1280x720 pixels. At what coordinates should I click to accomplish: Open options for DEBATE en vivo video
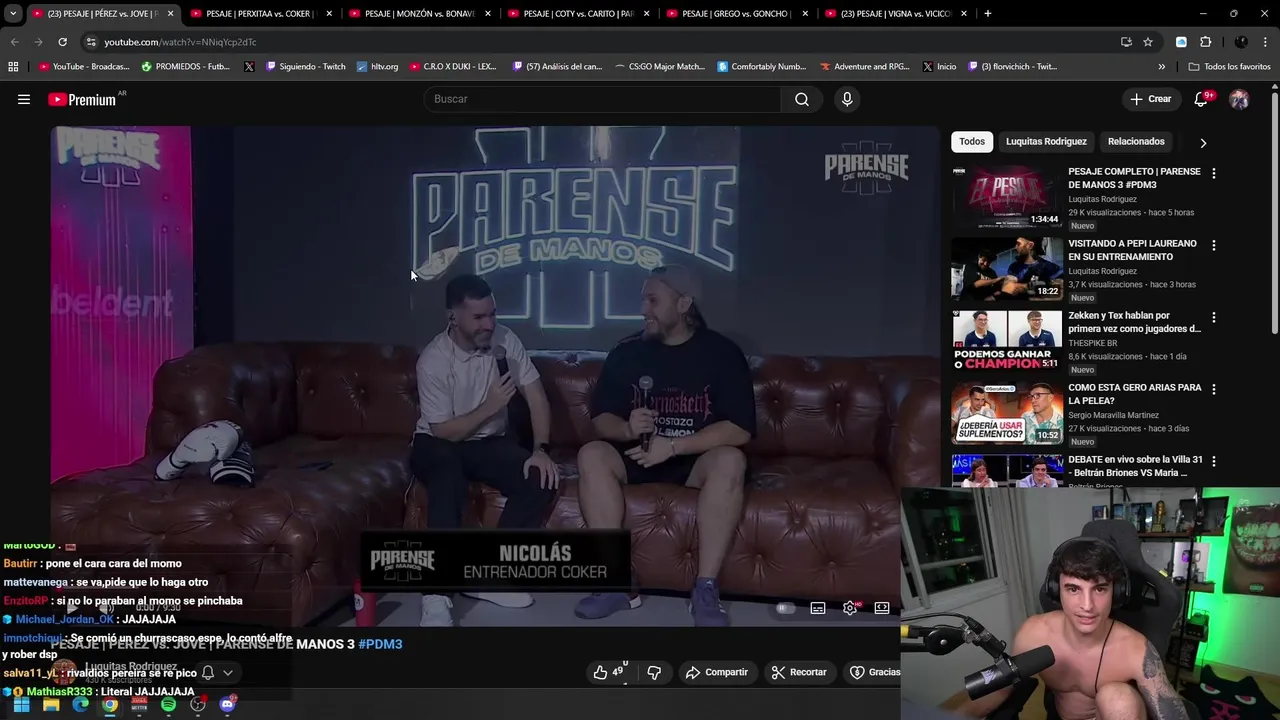click(1214, 461)
